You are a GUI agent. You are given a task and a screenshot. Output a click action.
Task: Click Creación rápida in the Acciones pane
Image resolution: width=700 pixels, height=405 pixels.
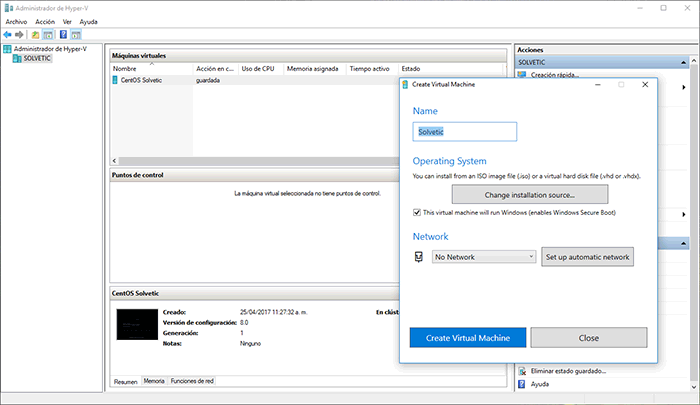(x=555, y=75)
